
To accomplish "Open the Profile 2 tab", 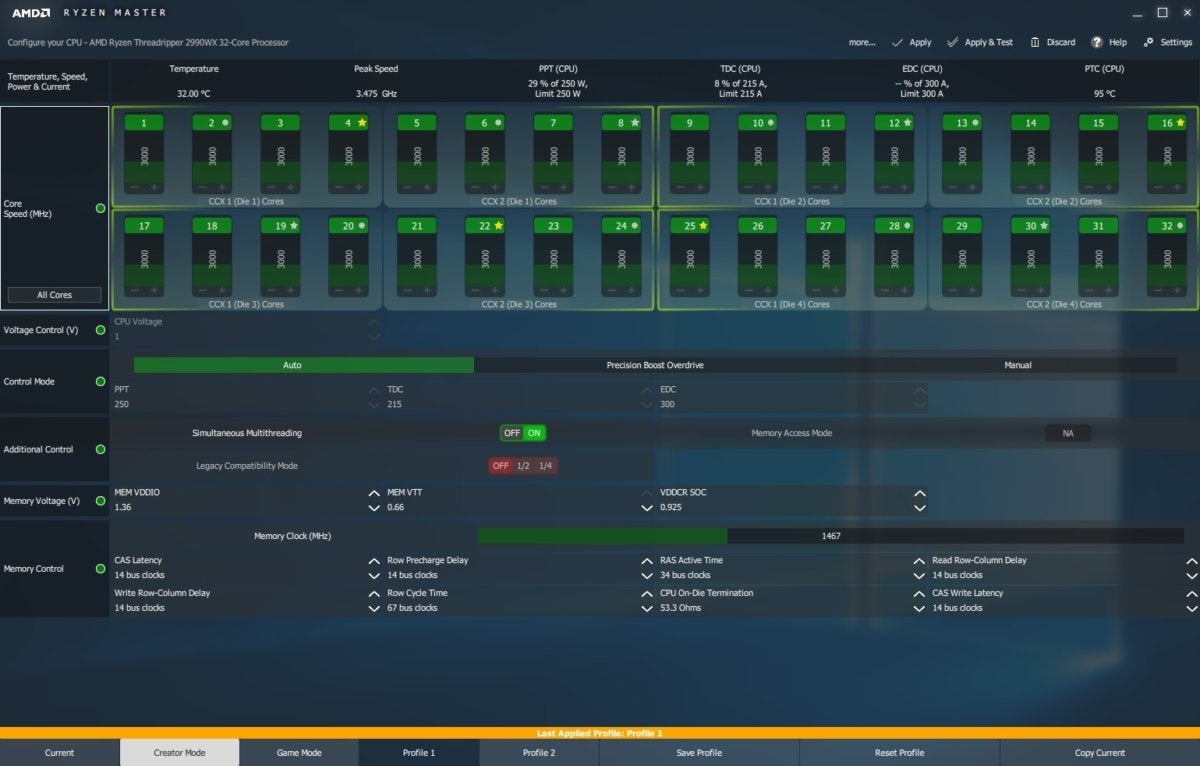I will point(539,753).
